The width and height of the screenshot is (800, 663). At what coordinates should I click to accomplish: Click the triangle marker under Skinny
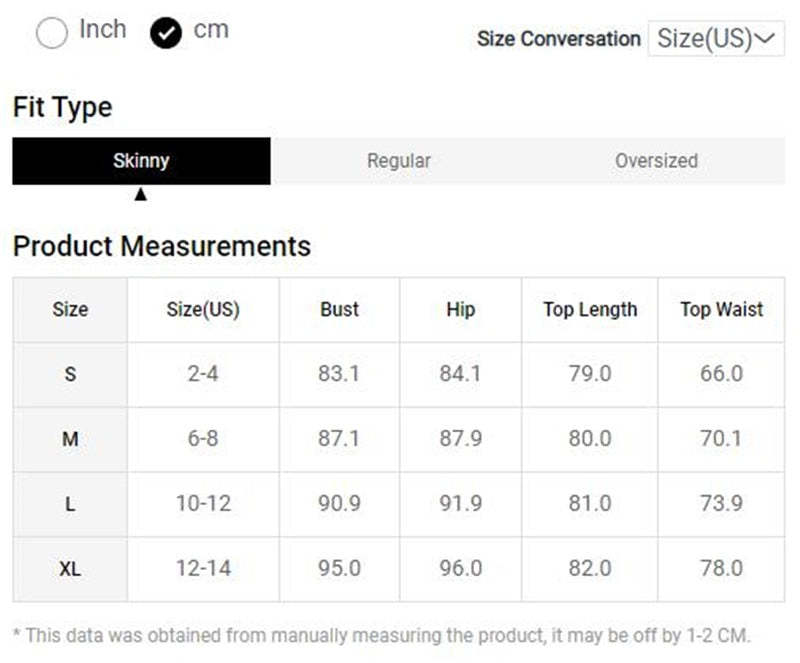tap(141, 195)
